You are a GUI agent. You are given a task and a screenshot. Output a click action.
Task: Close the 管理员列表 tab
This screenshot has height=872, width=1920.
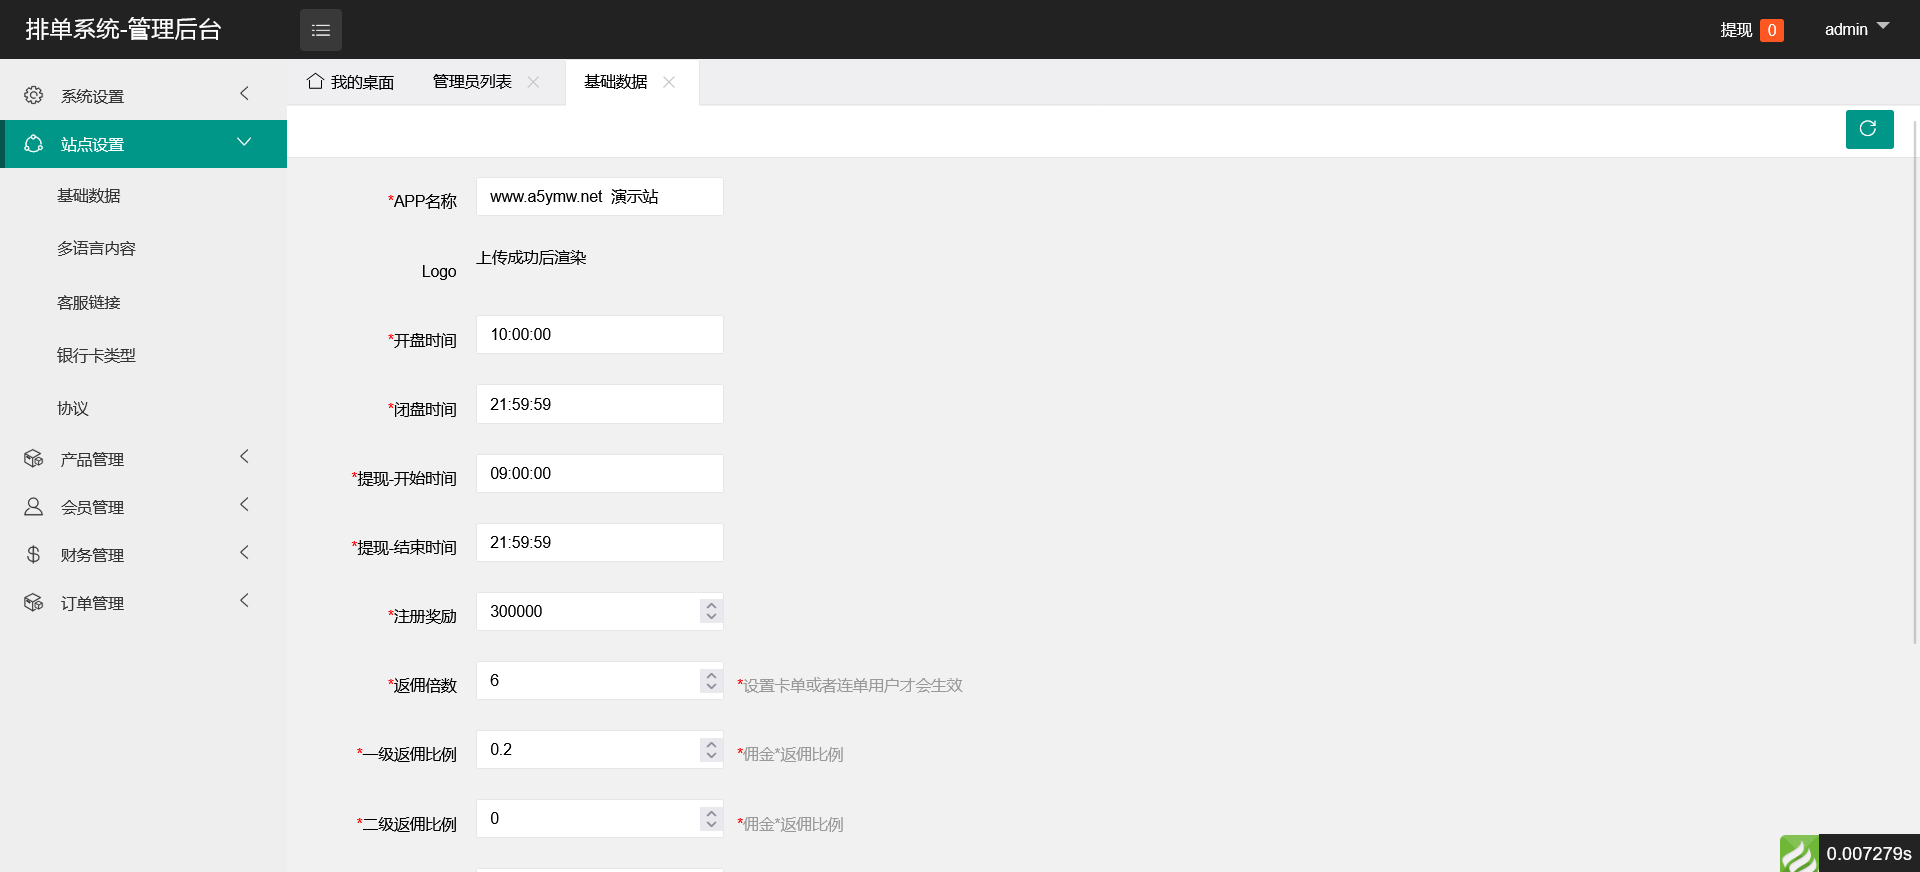point(534,82)
